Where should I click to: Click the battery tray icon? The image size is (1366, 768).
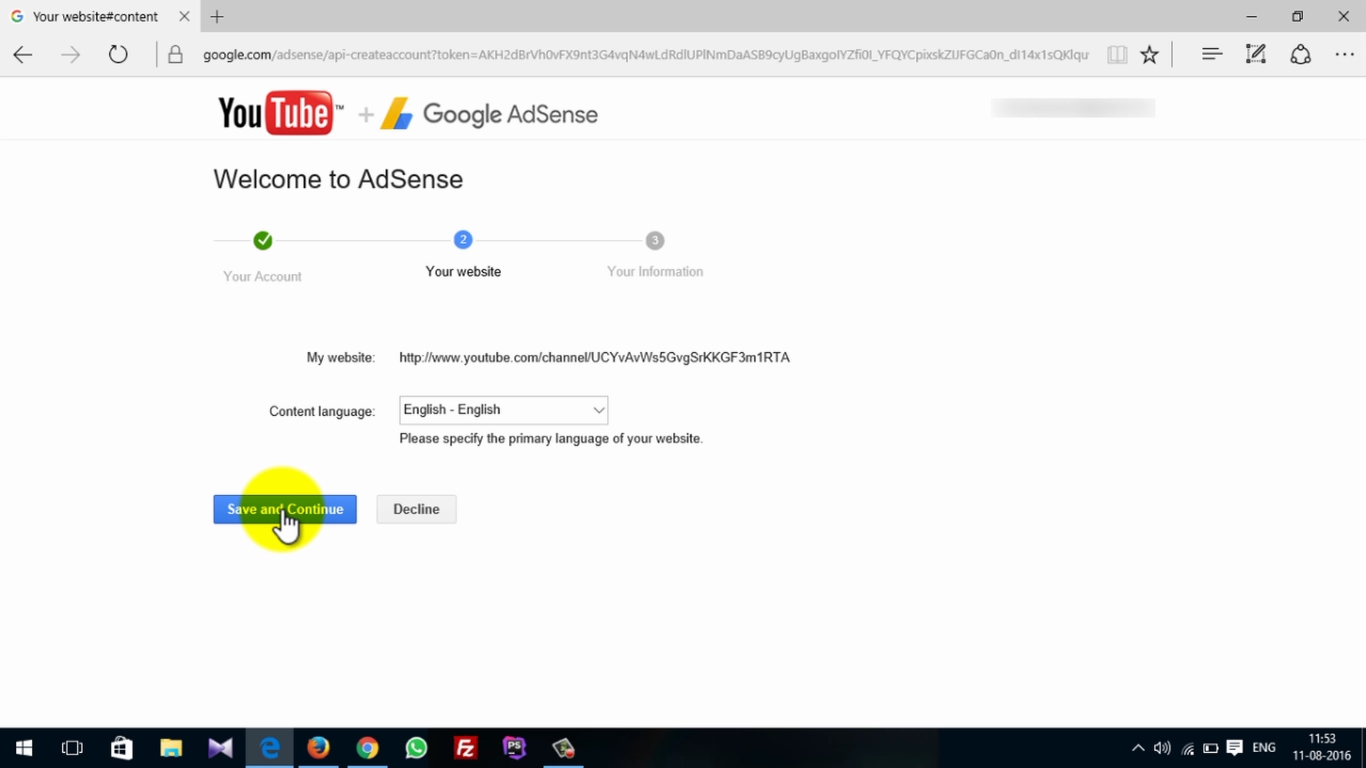(x=1210, y=748)
